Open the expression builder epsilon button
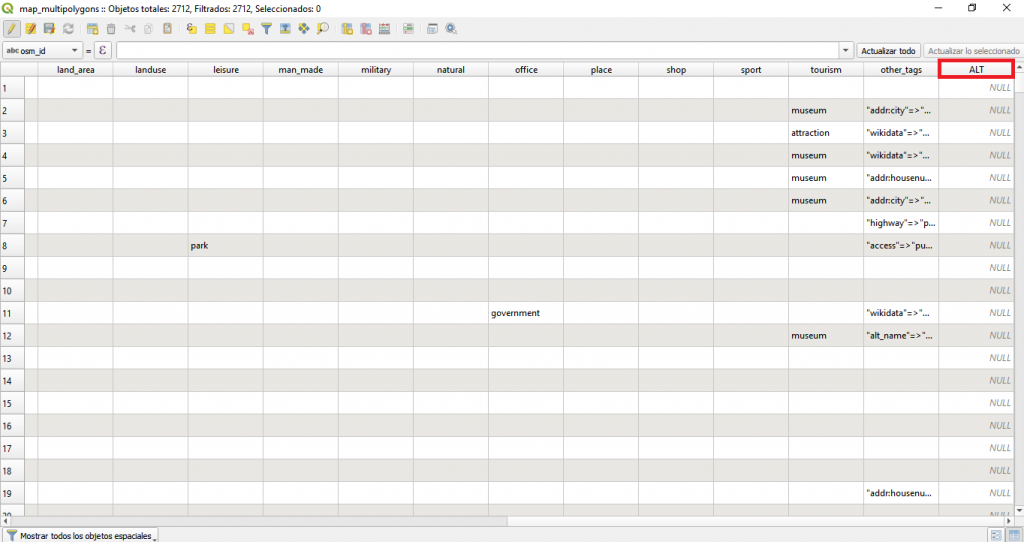This screenshot has width=1024, height=542. pyautogui.click(x=102, y=50)
